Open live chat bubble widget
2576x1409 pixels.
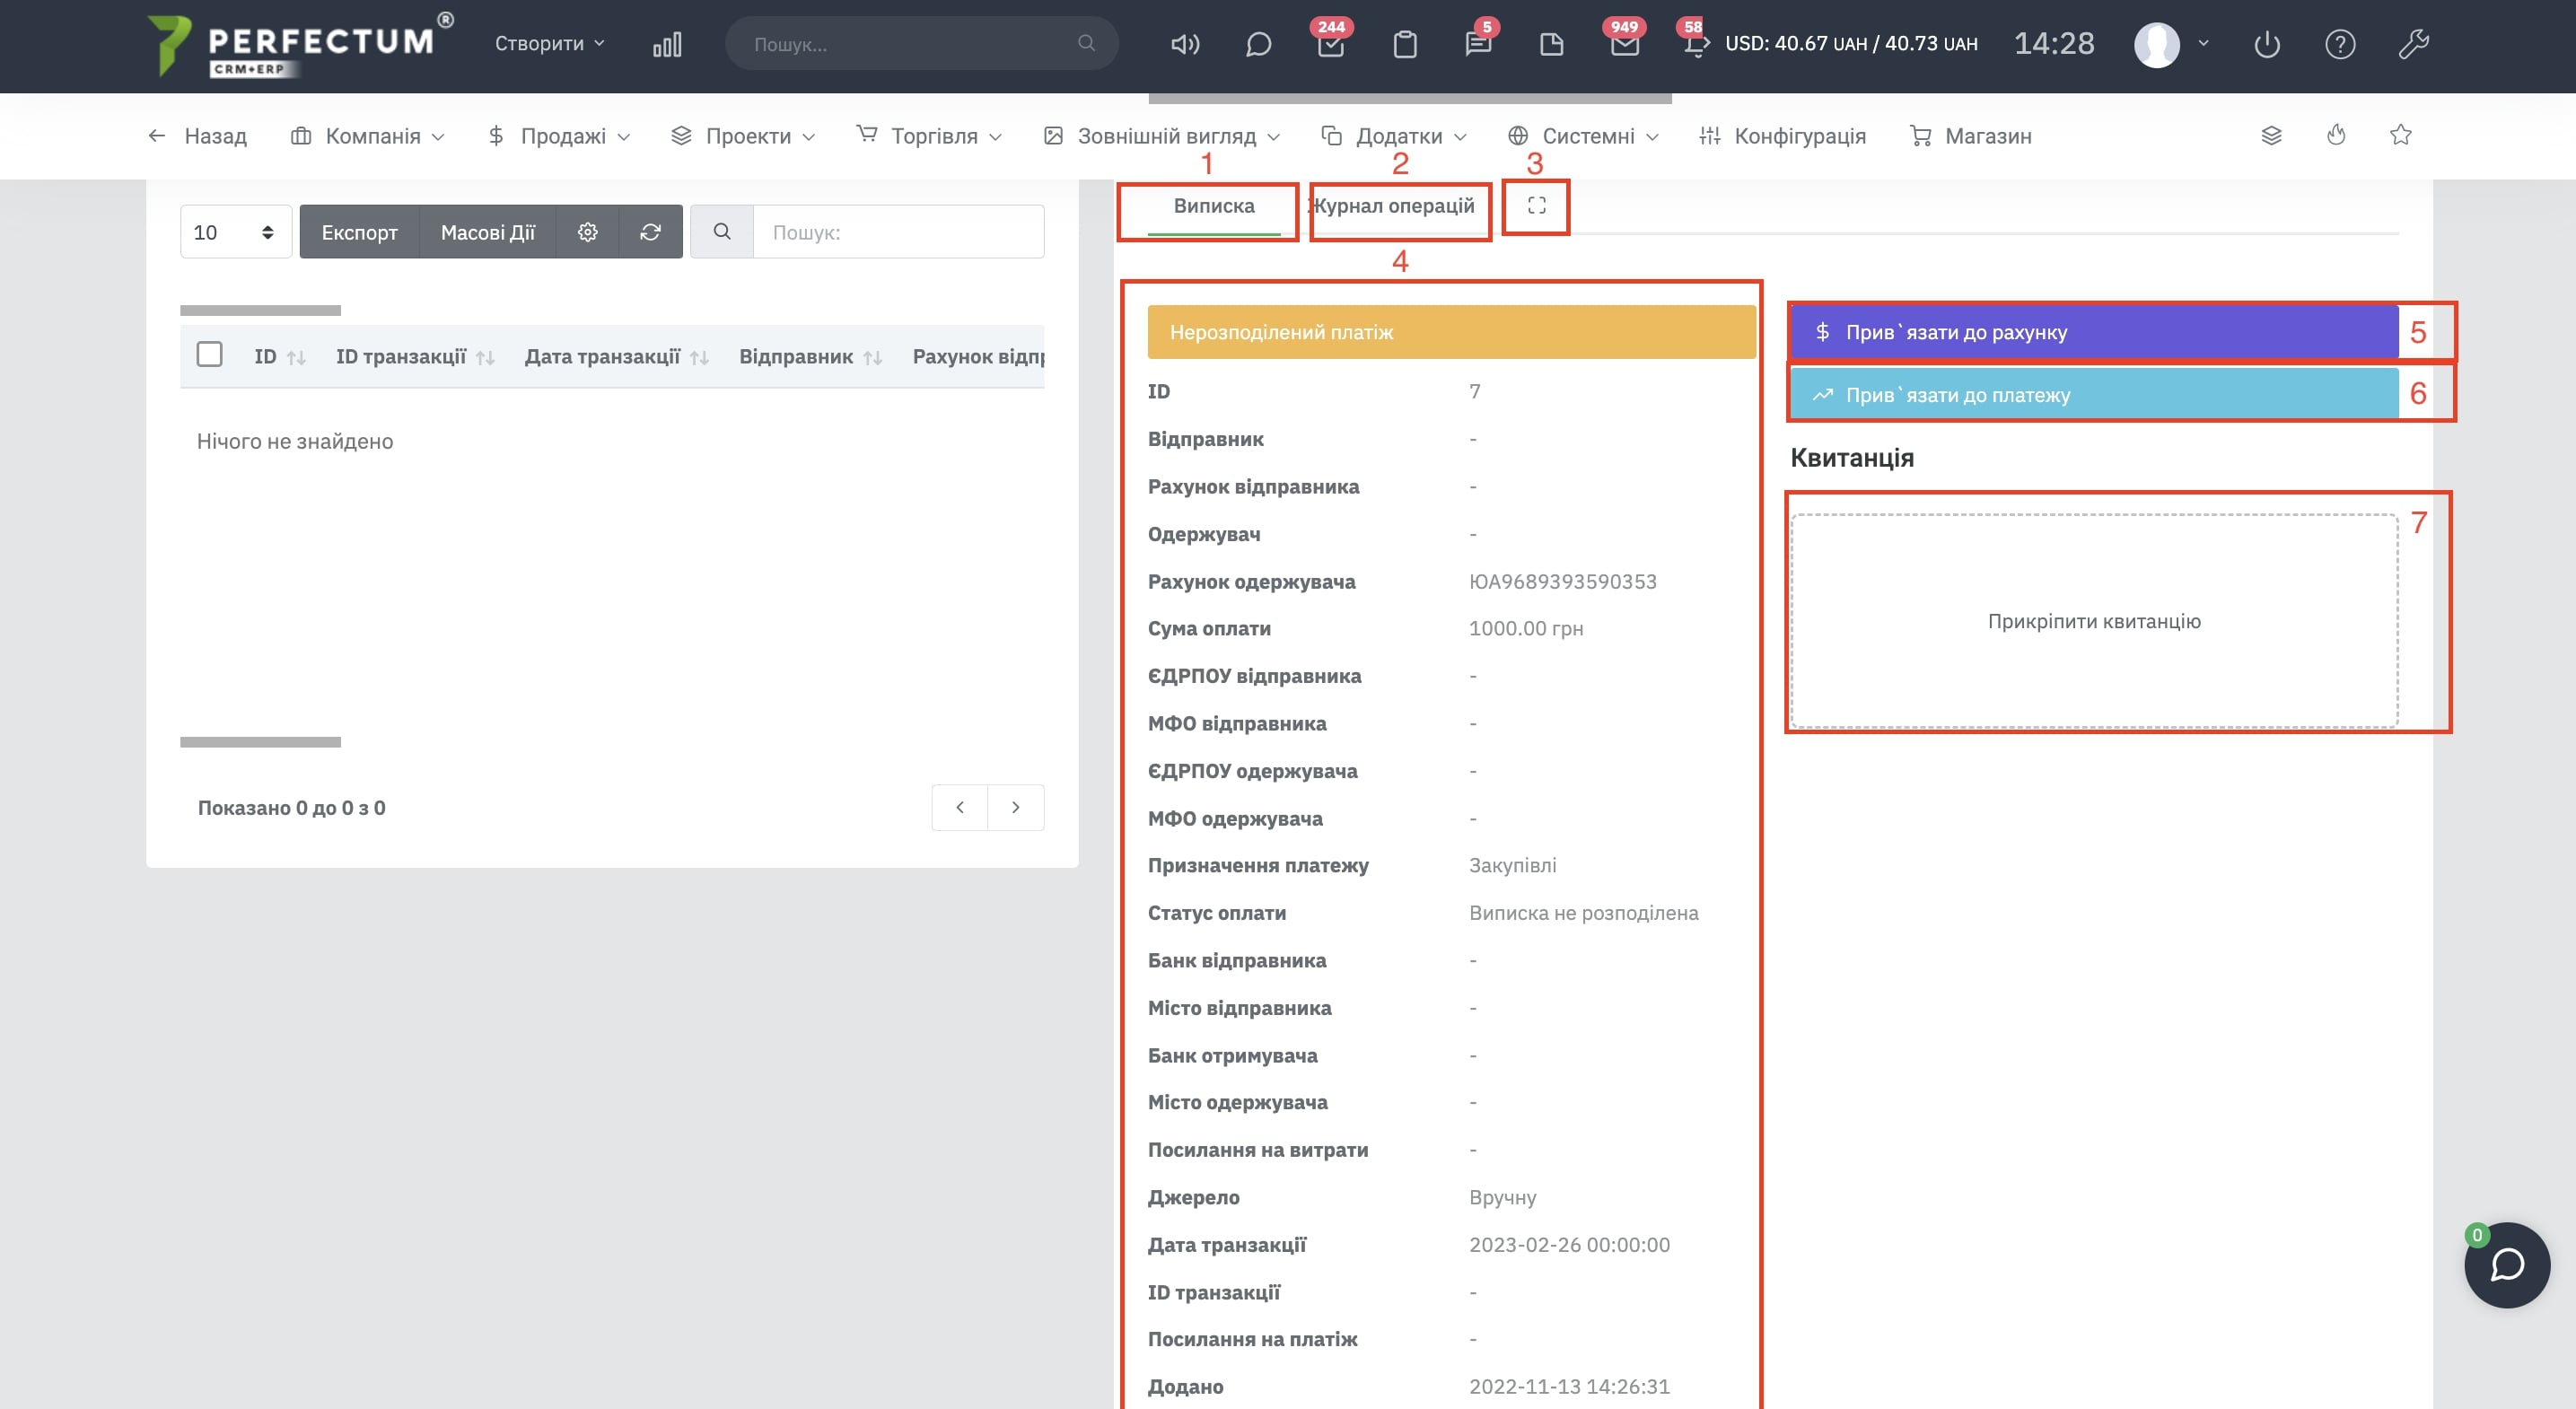pyautogui.click(x=2506, y=1265)
